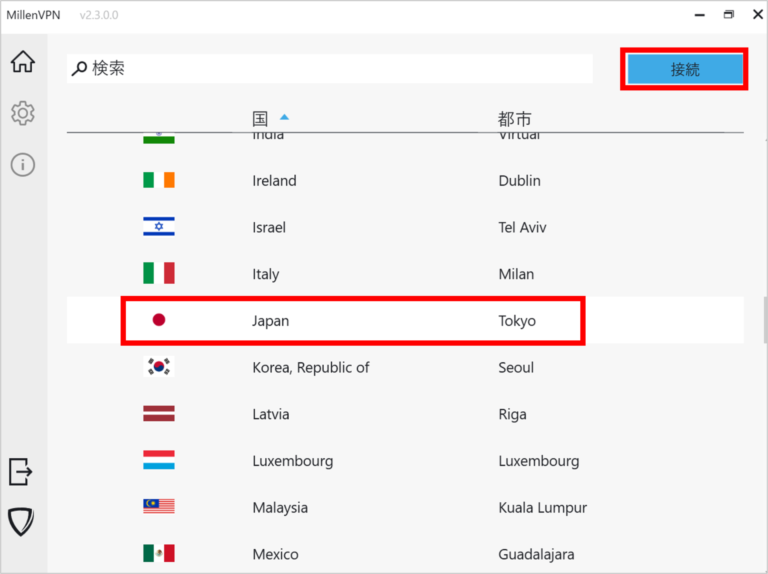
Task: Open the settings gear in sidebar
Action: point(22,113)
